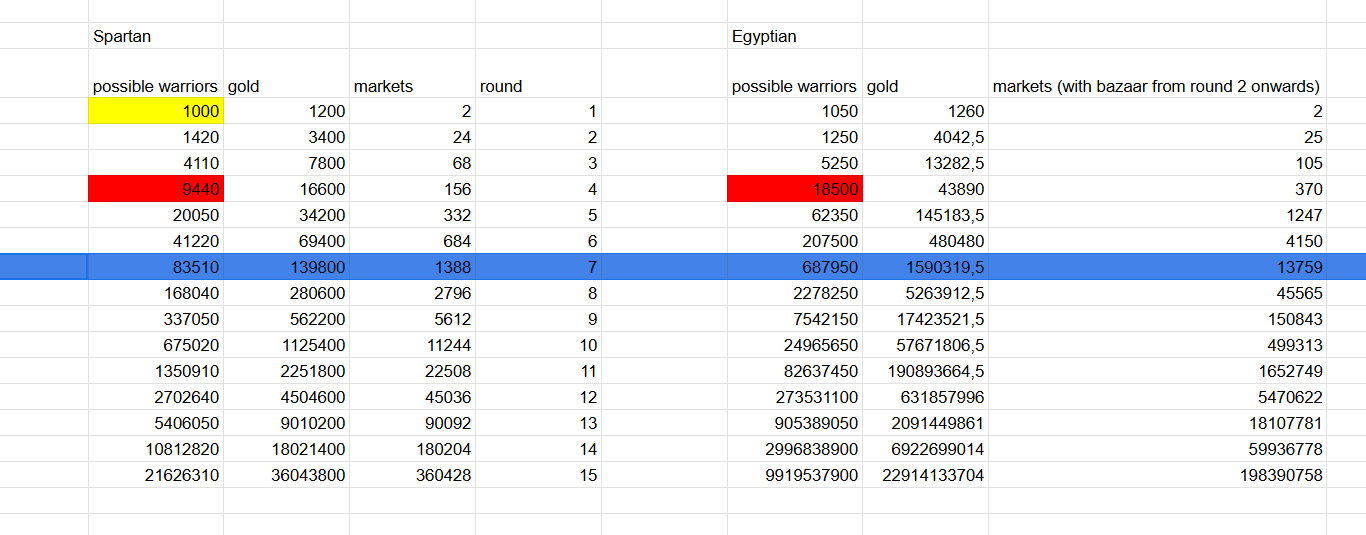The width and height of the screenshot is (1366, 535).
Task: Select the red Egyptian cell 18500
Action: pyautogui.click(x=794, y=189)
